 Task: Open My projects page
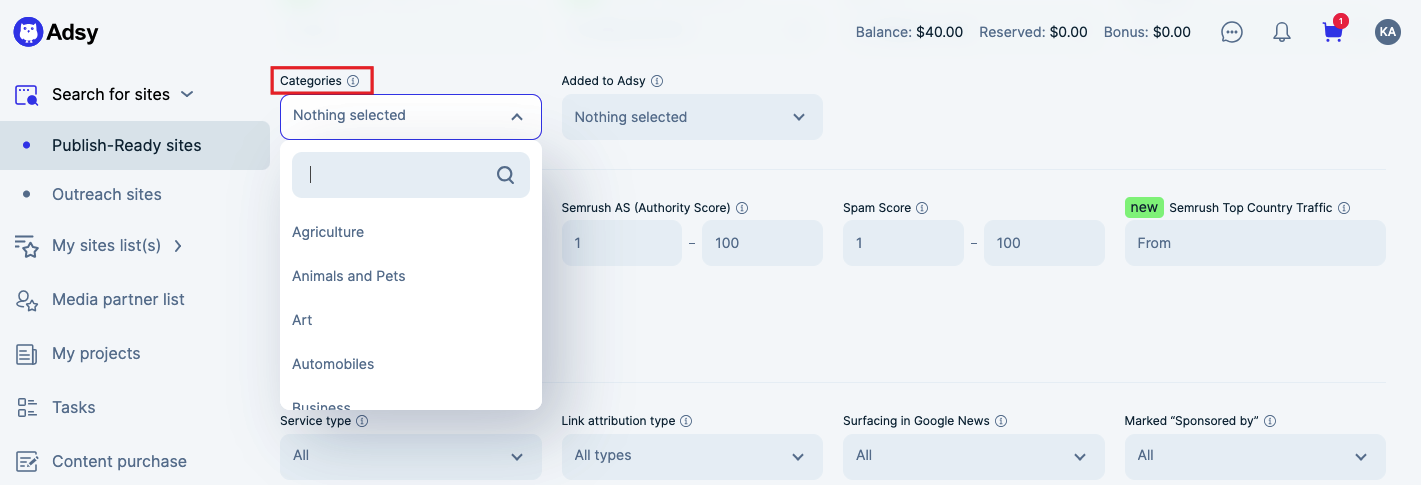pos(96,353)
